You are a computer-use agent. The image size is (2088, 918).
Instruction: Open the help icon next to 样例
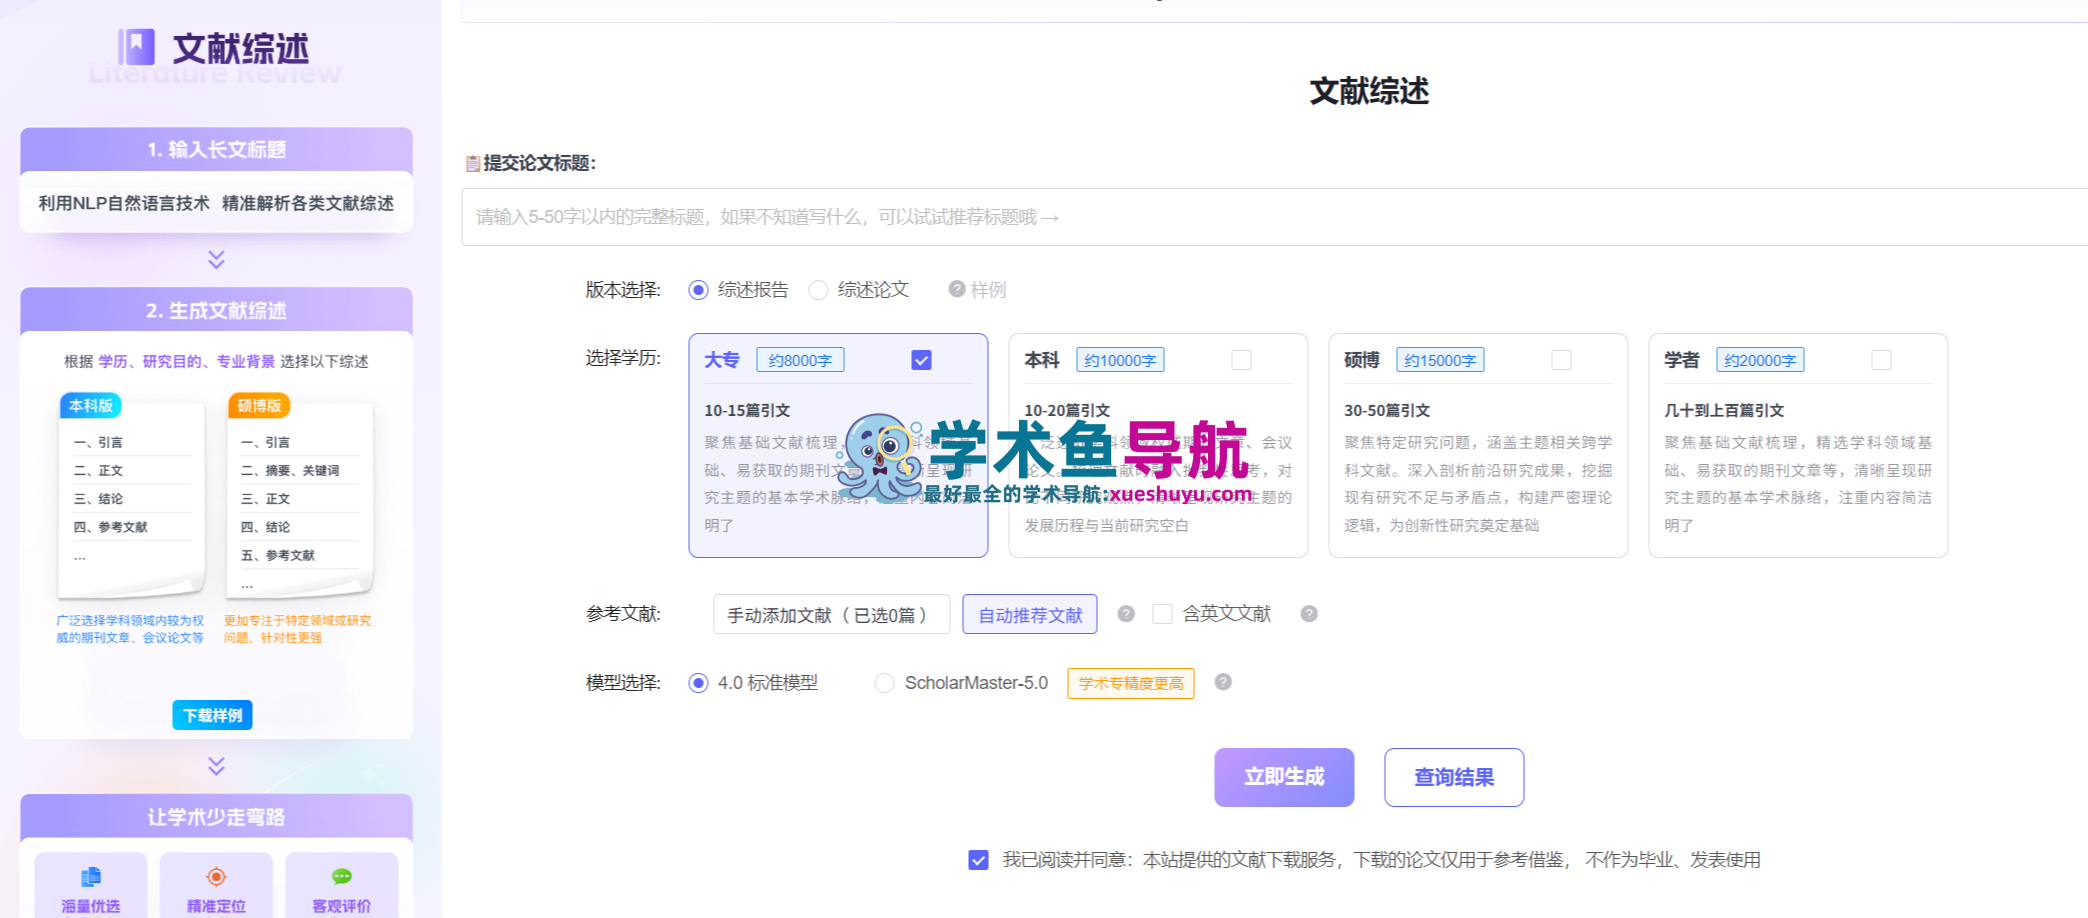pyautogui.click(x=957, y=289)
